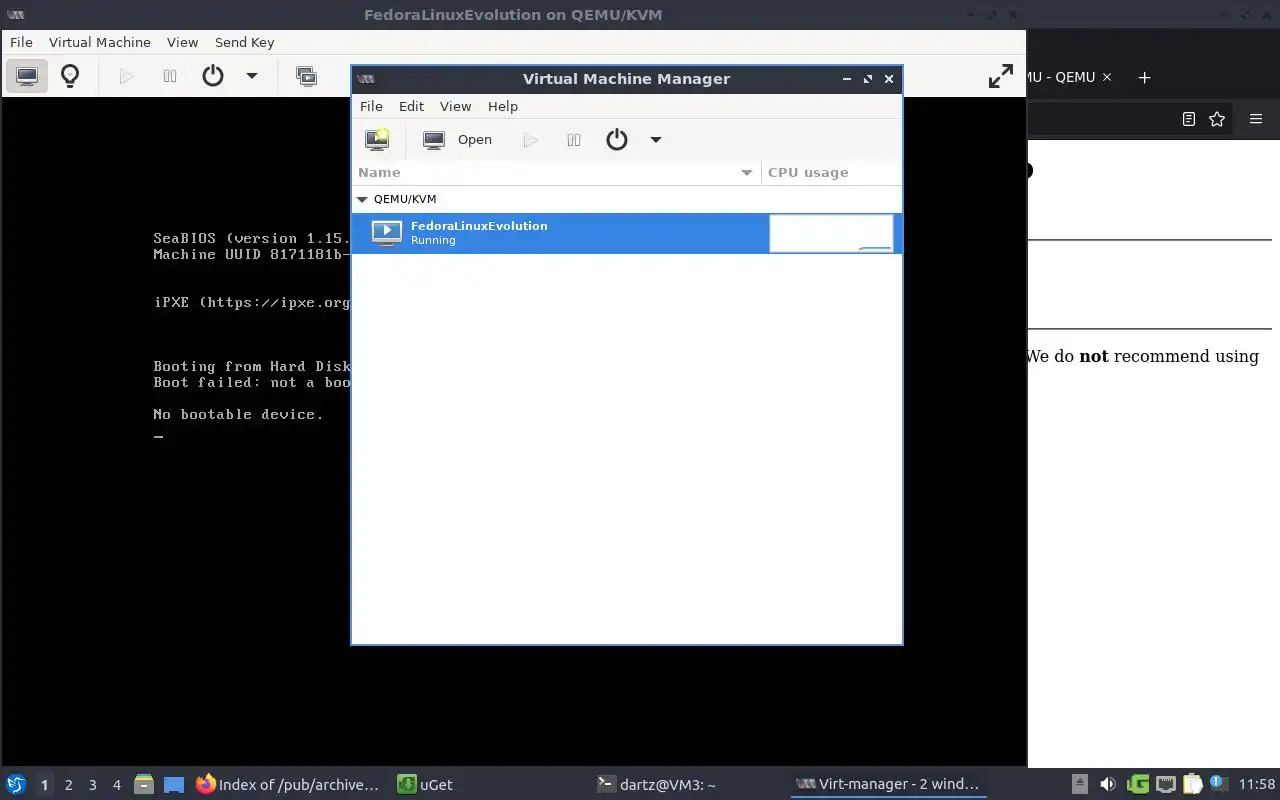Click the 11:58 clock in the taskbar

pos(1257,785)
